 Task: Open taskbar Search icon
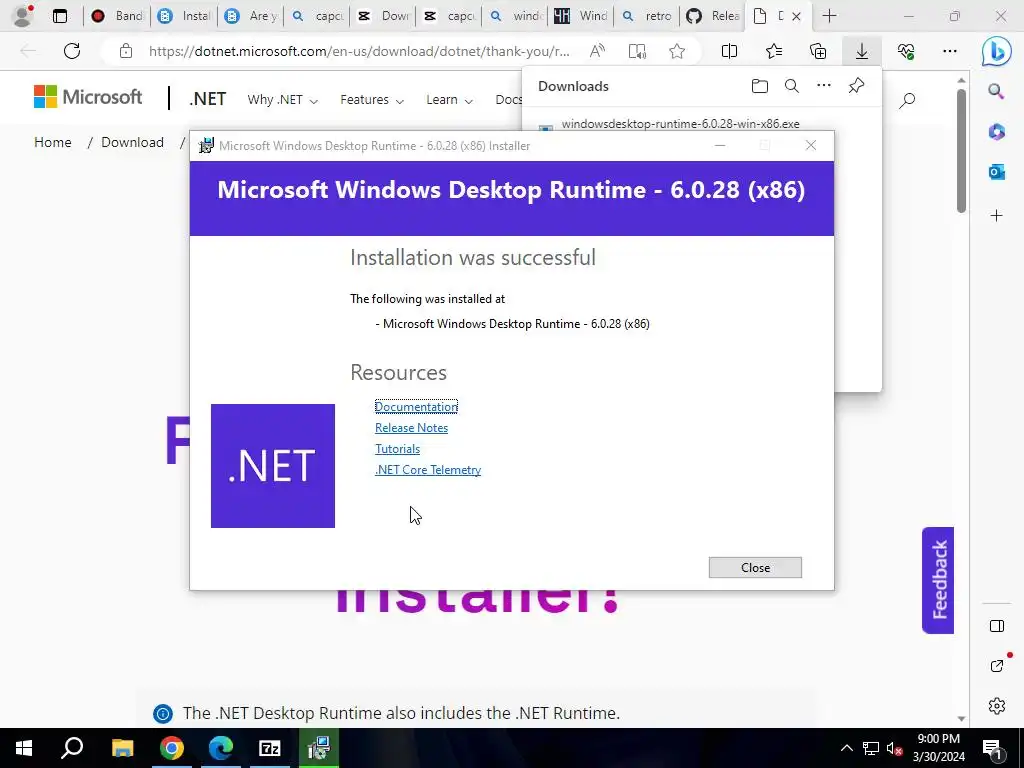72,748
